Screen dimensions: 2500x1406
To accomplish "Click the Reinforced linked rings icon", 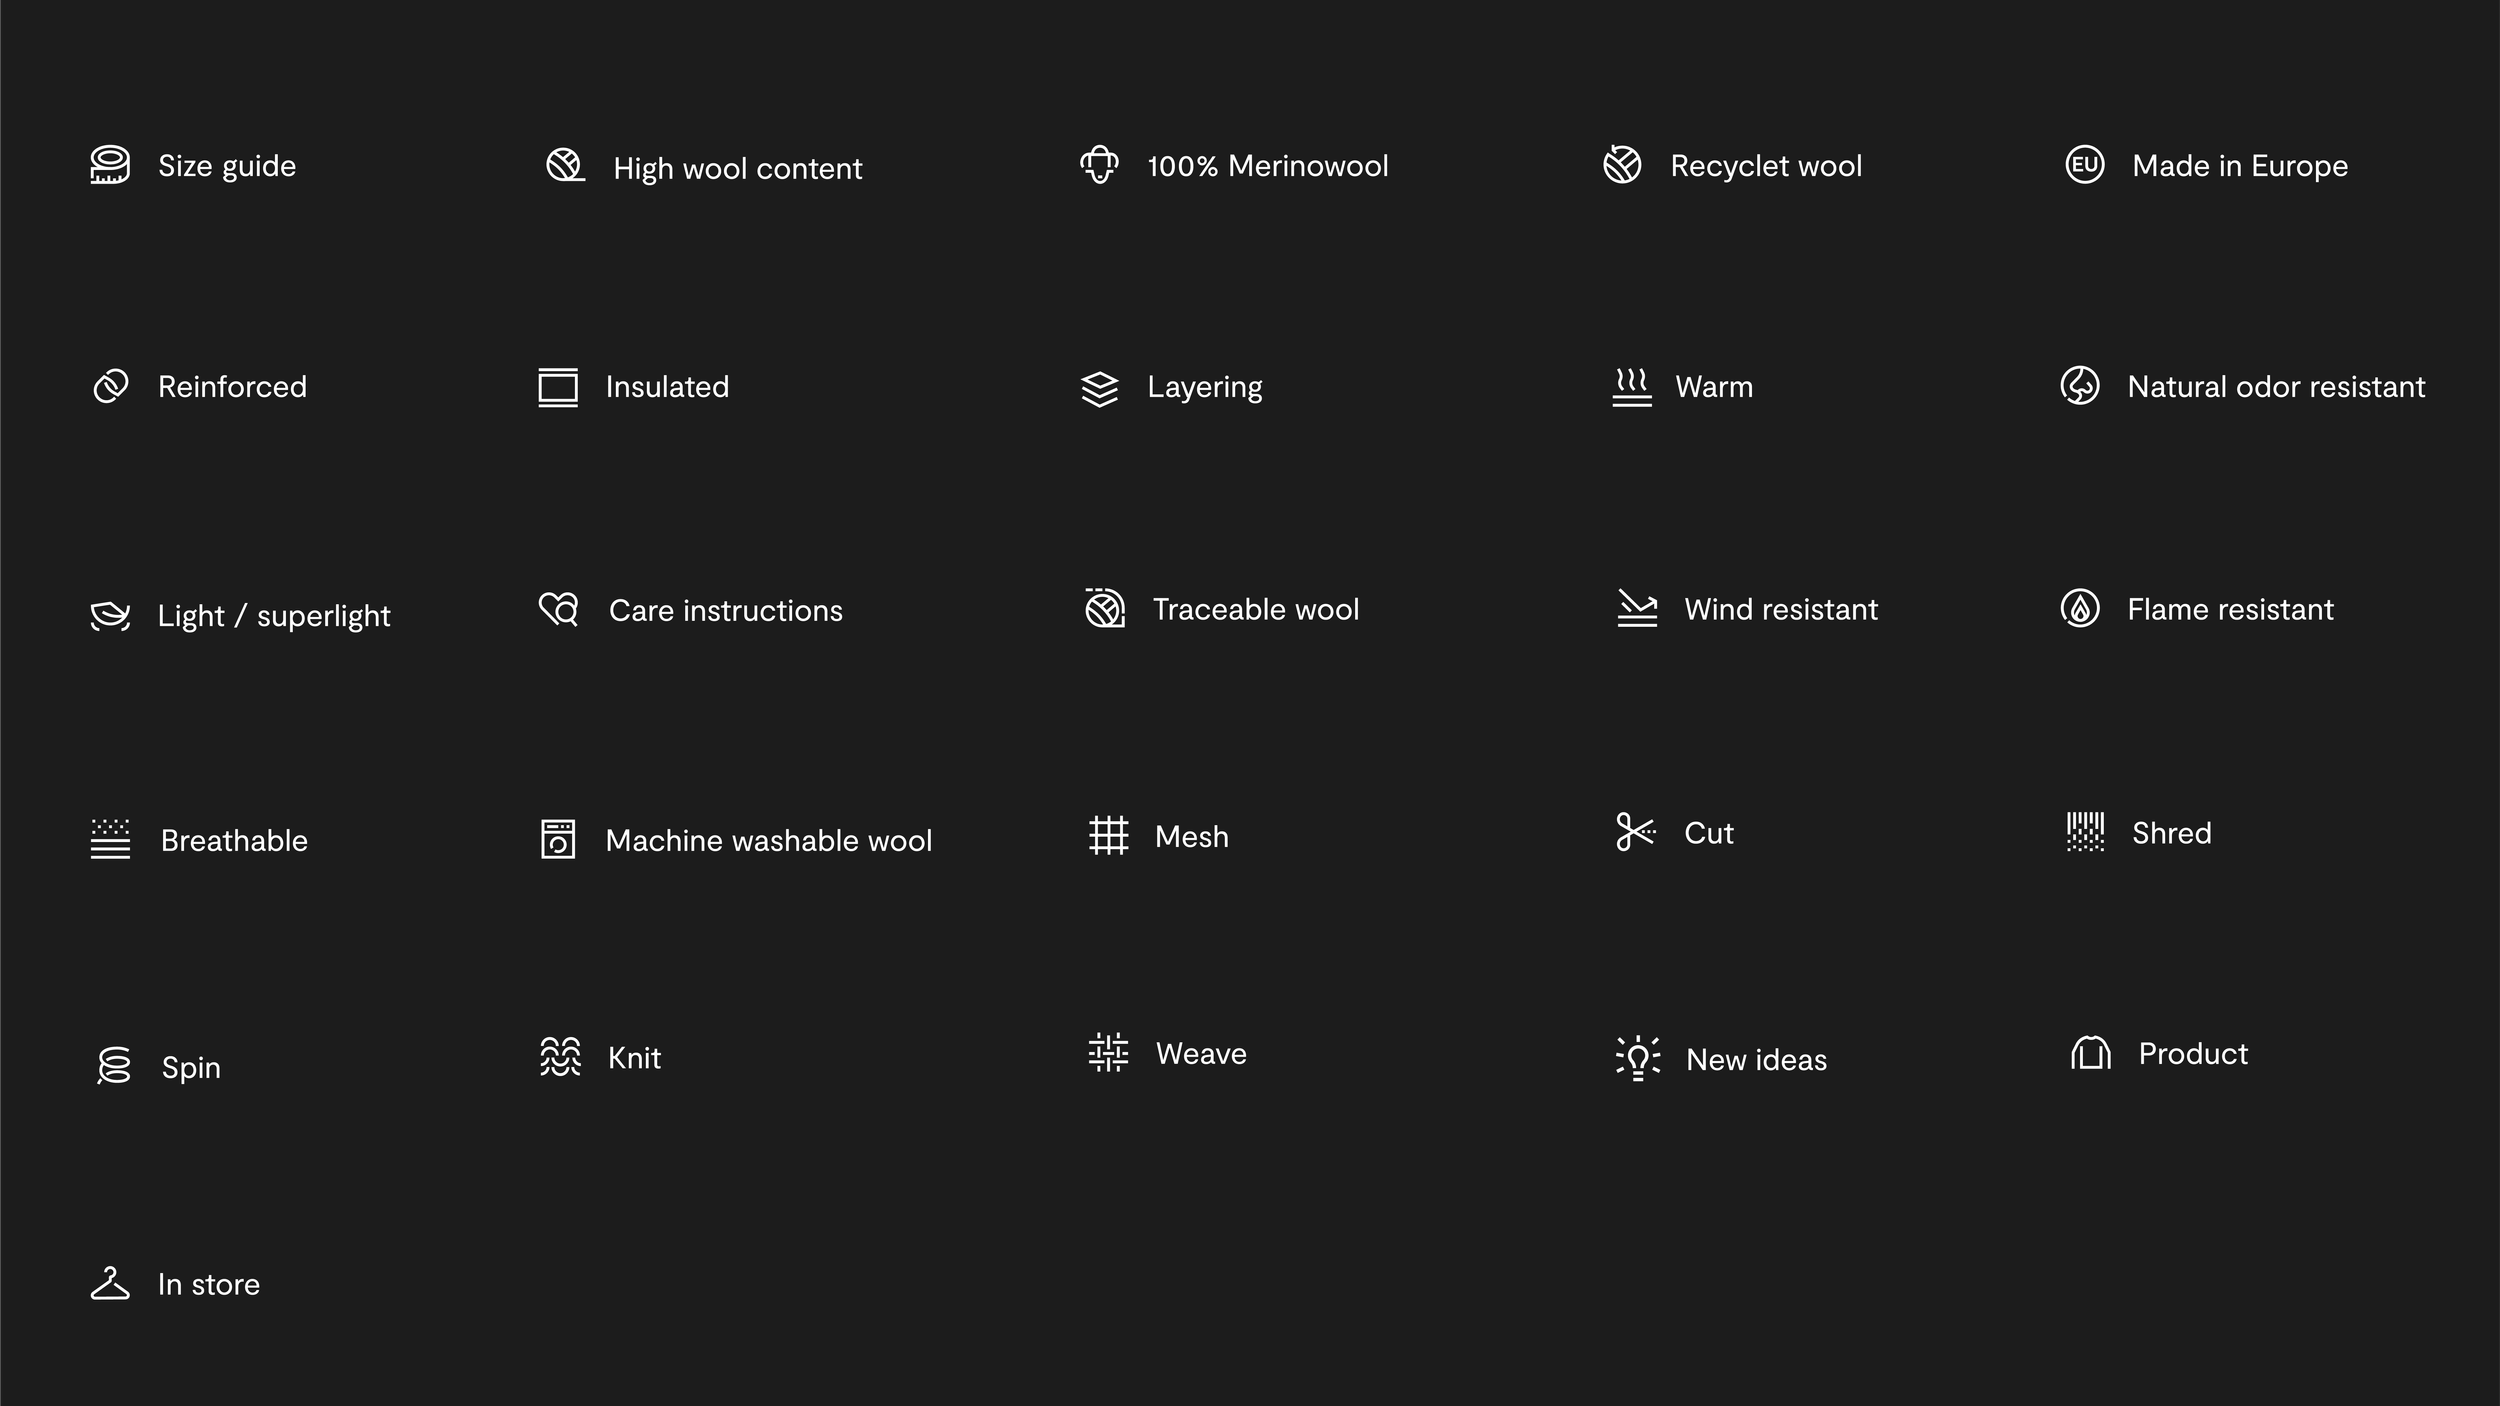I will coord(110,386).
